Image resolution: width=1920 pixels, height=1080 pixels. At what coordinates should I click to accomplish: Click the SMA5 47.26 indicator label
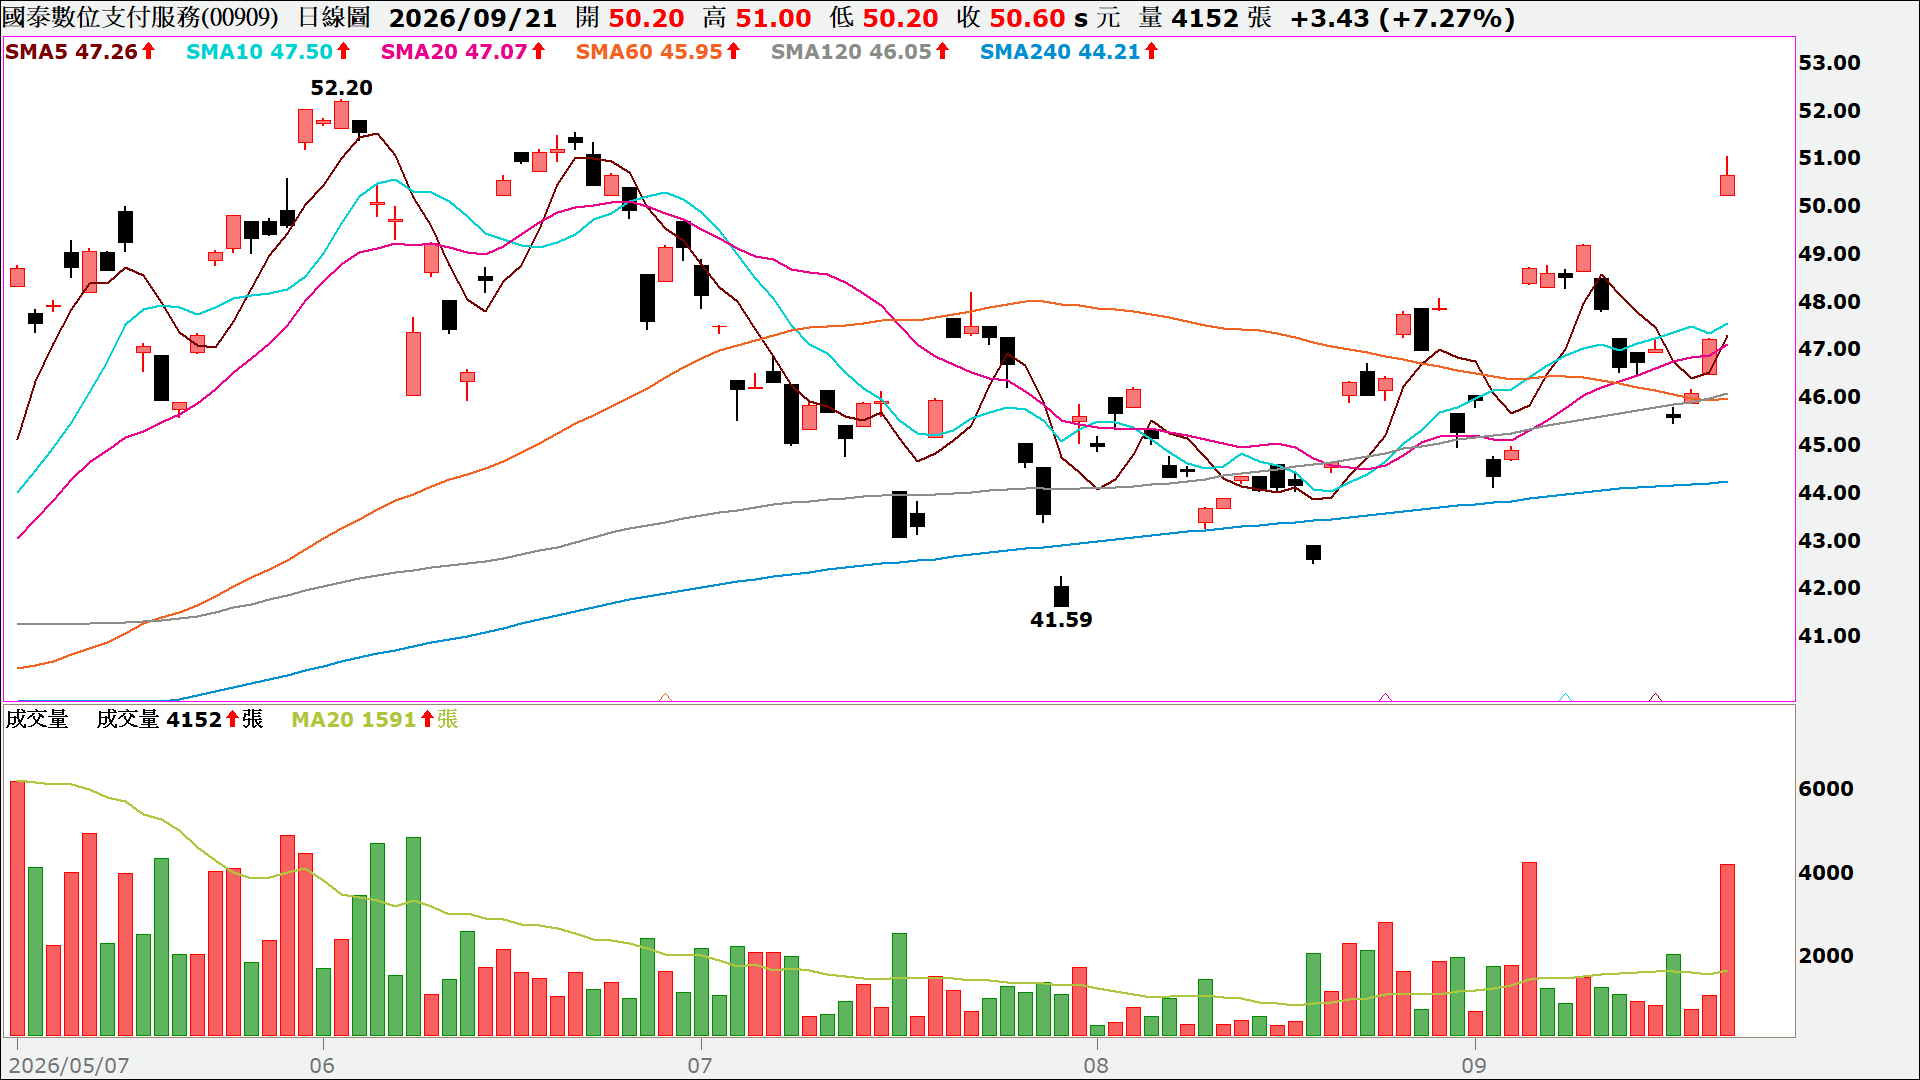[80, 52]
